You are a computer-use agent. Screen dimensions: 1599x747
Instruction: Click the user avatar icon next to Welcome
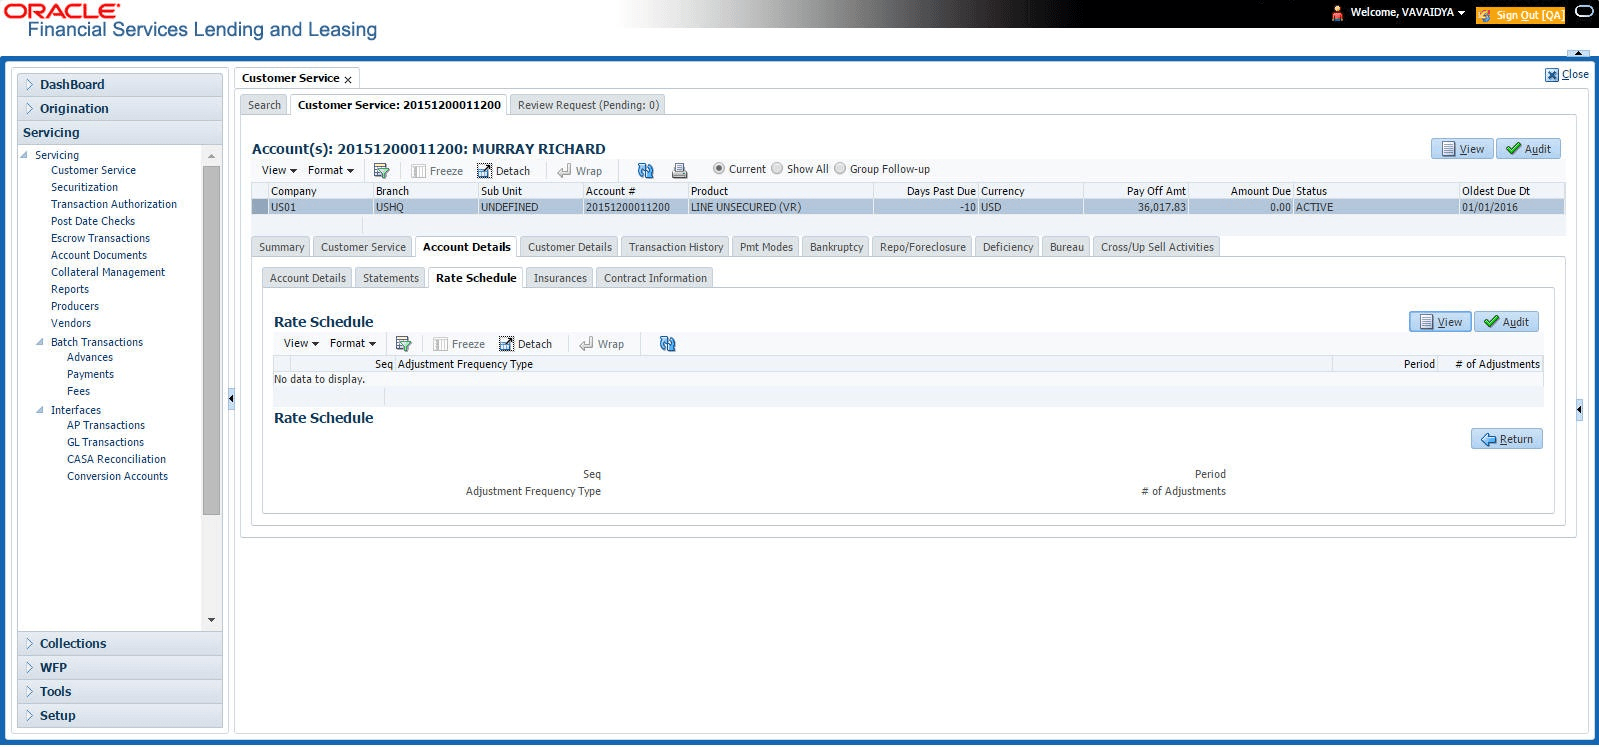[x=1337, y=13]
